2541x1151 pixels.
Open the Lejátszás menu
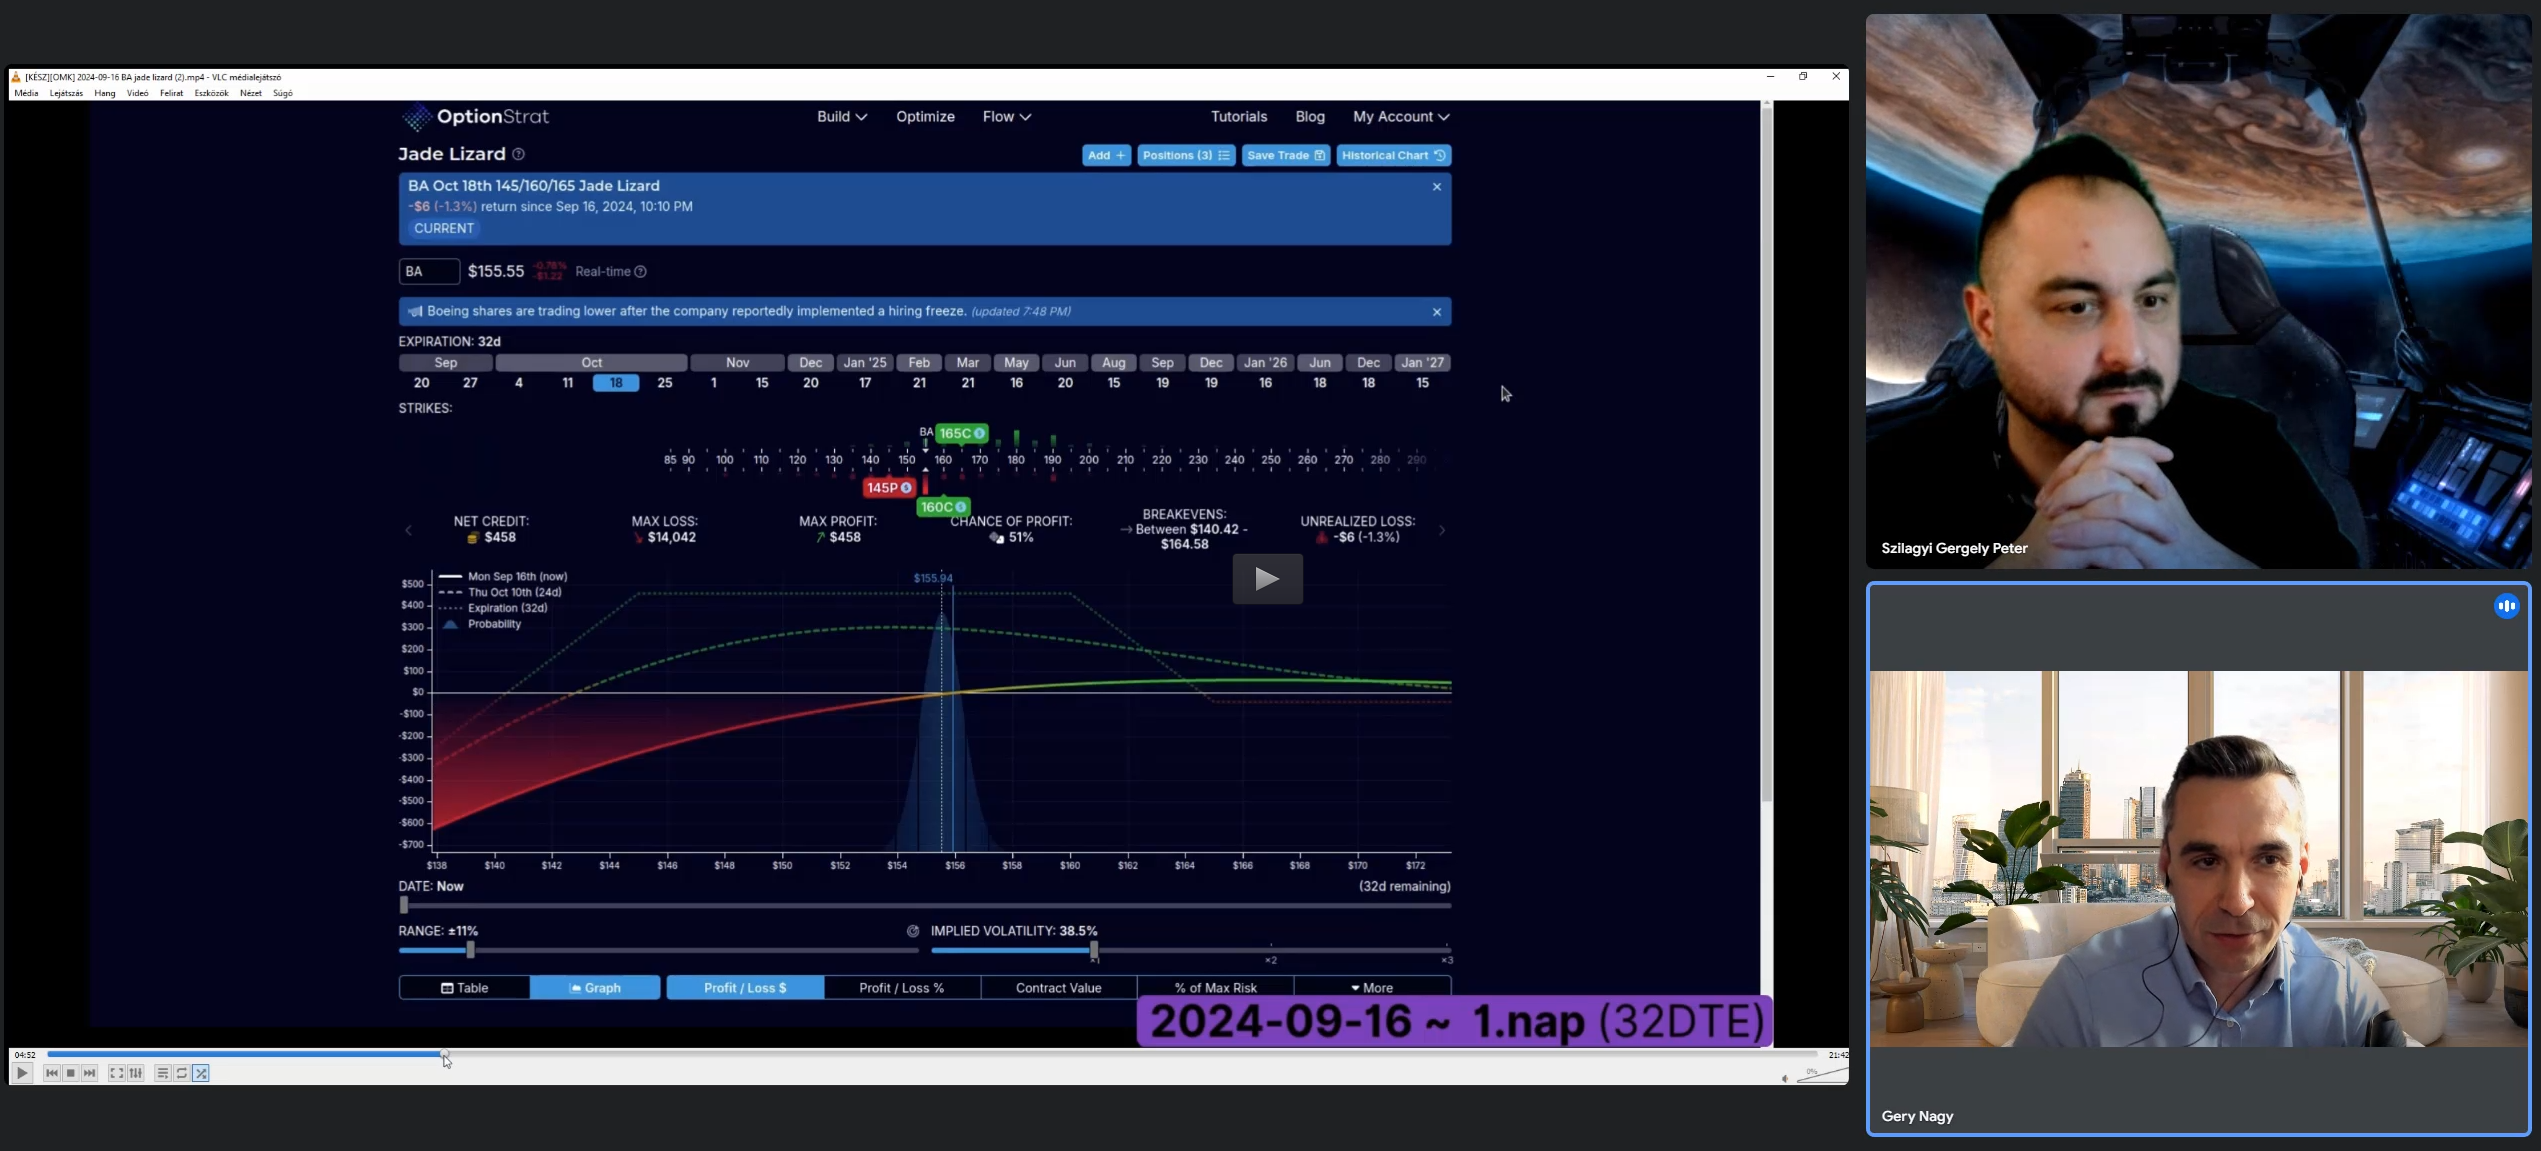(66, 93)
